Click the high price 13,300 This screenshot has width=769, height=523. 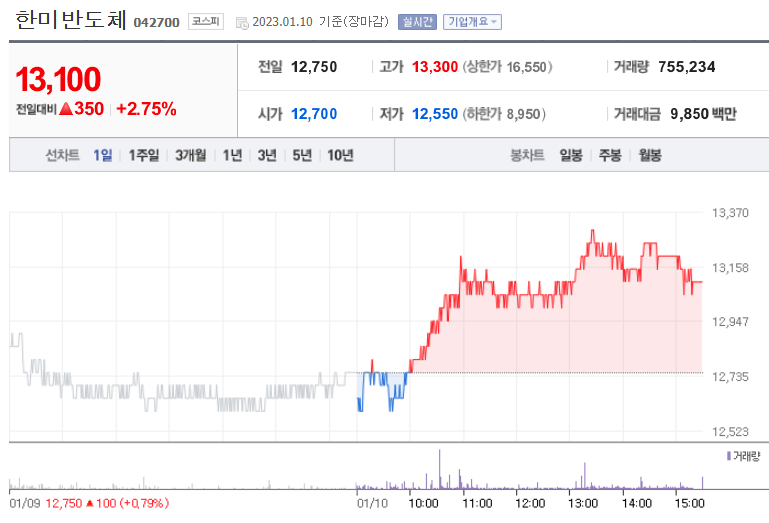pos(435,67)
